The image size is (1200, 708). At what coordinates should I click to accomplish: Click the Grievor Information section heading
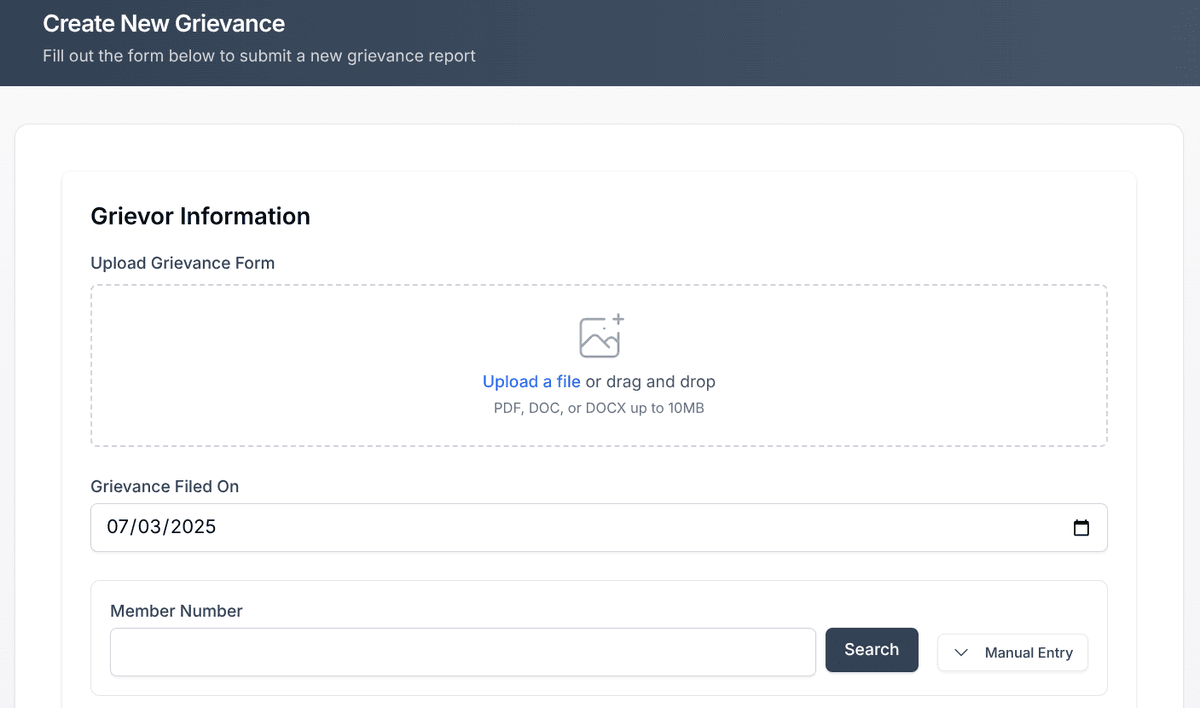tap(200, 216)
